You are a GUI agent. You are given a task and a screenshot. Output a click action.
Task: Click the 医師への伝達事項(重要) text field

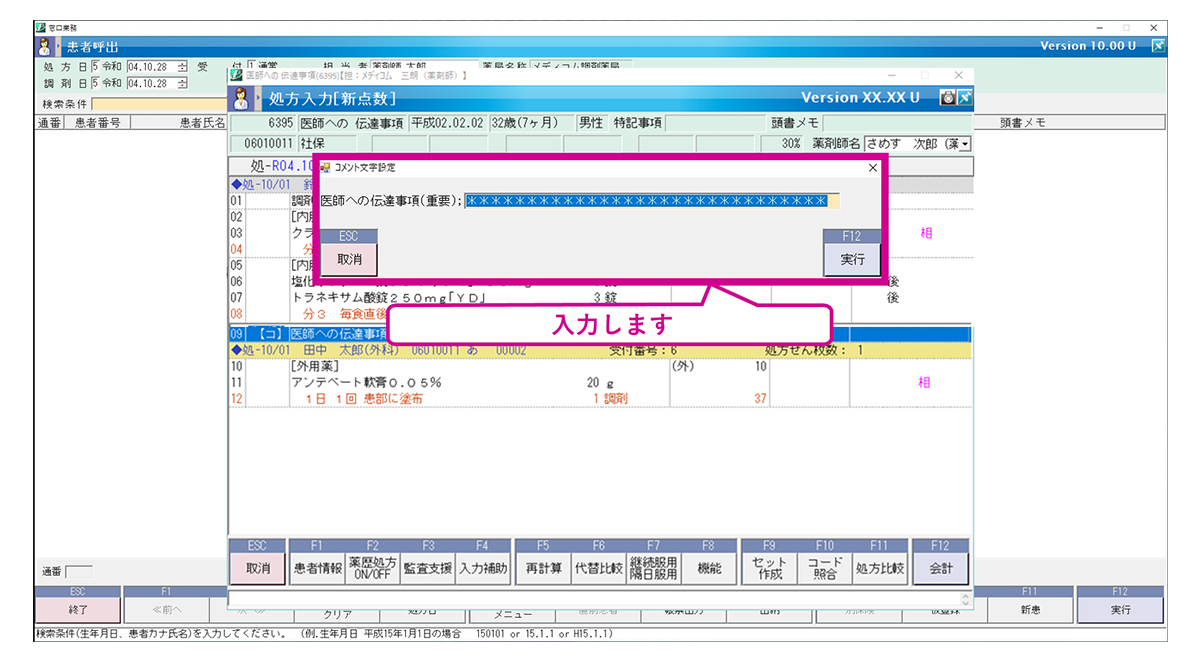coord(651,201)
